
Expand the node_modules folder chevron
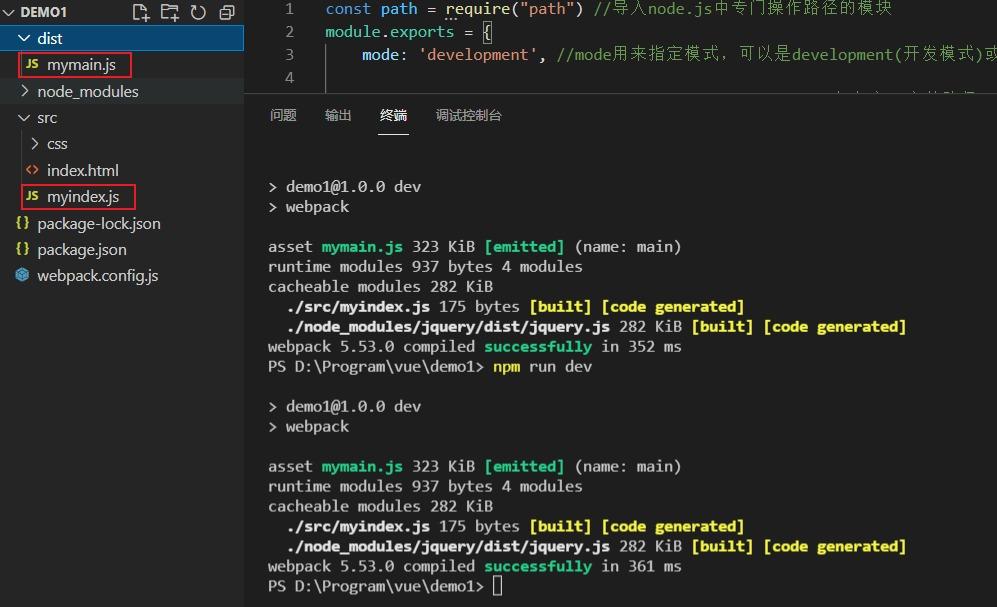[x=24, y=91]
